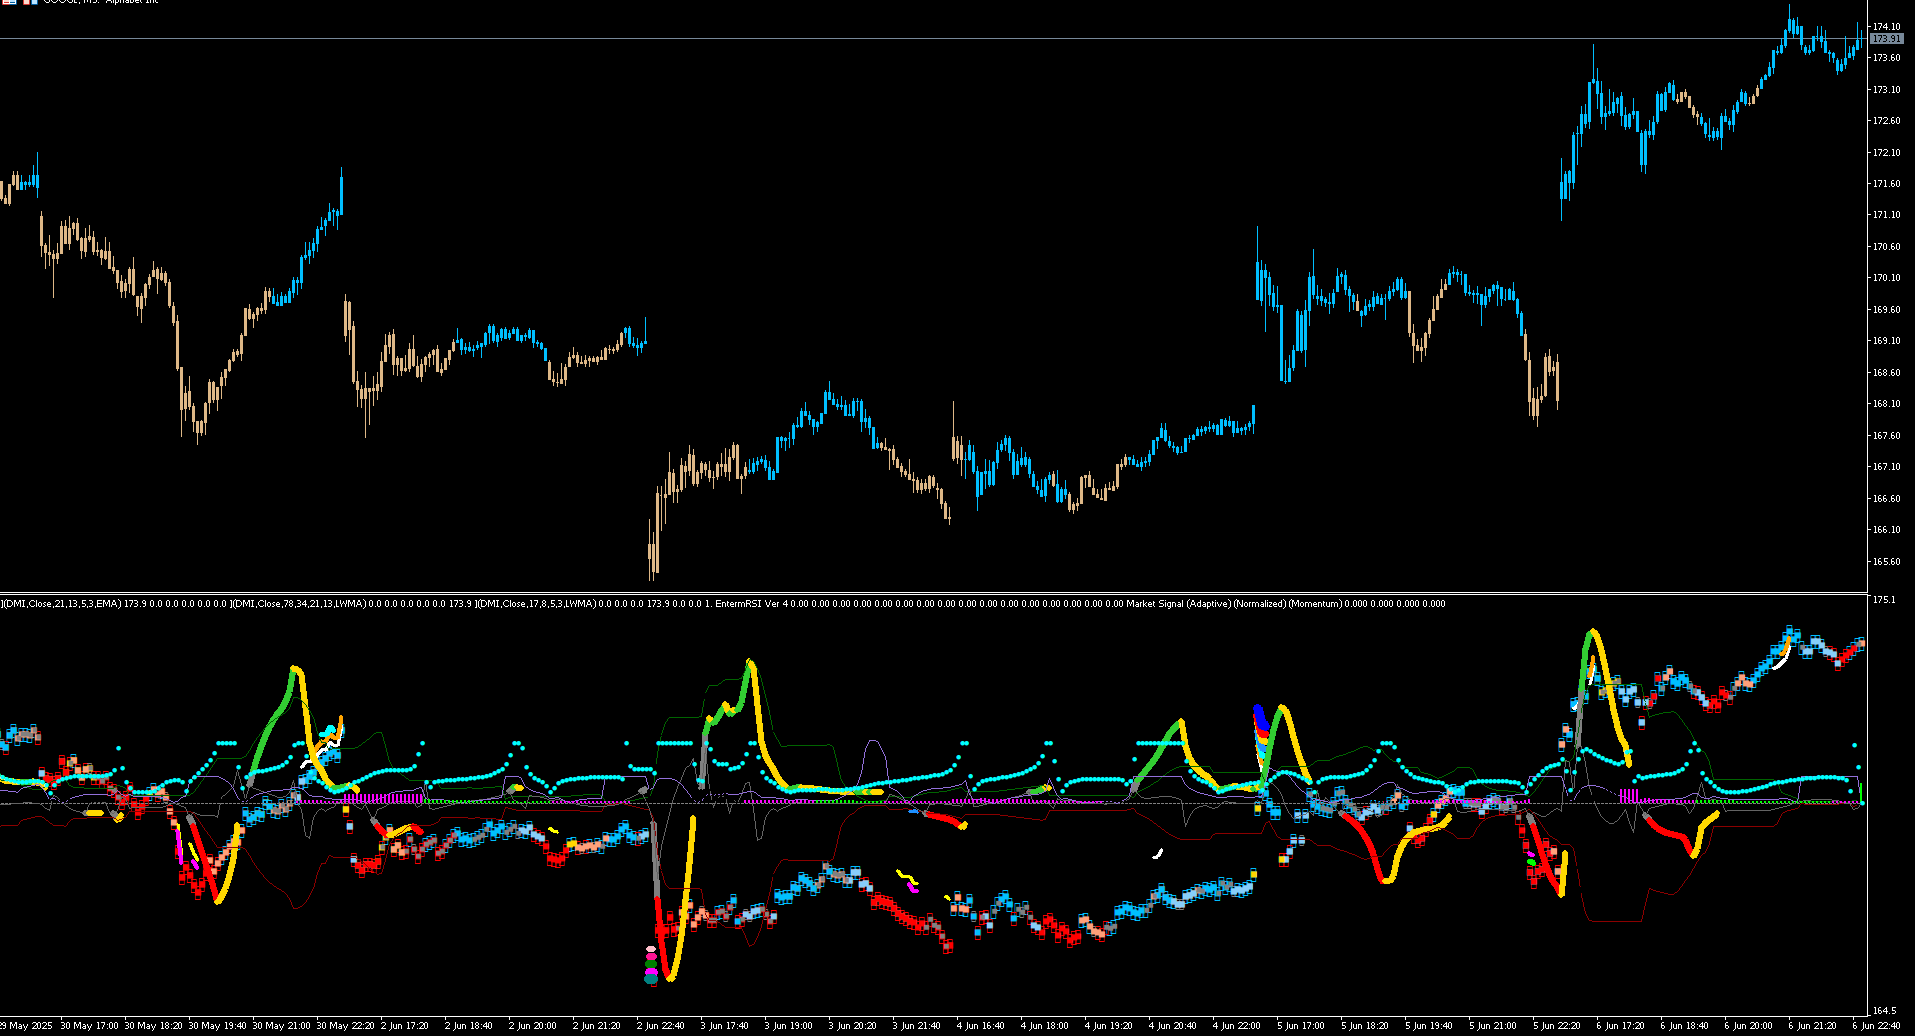
Task: Click the 173.10 price scale label
Action: 1886,90
